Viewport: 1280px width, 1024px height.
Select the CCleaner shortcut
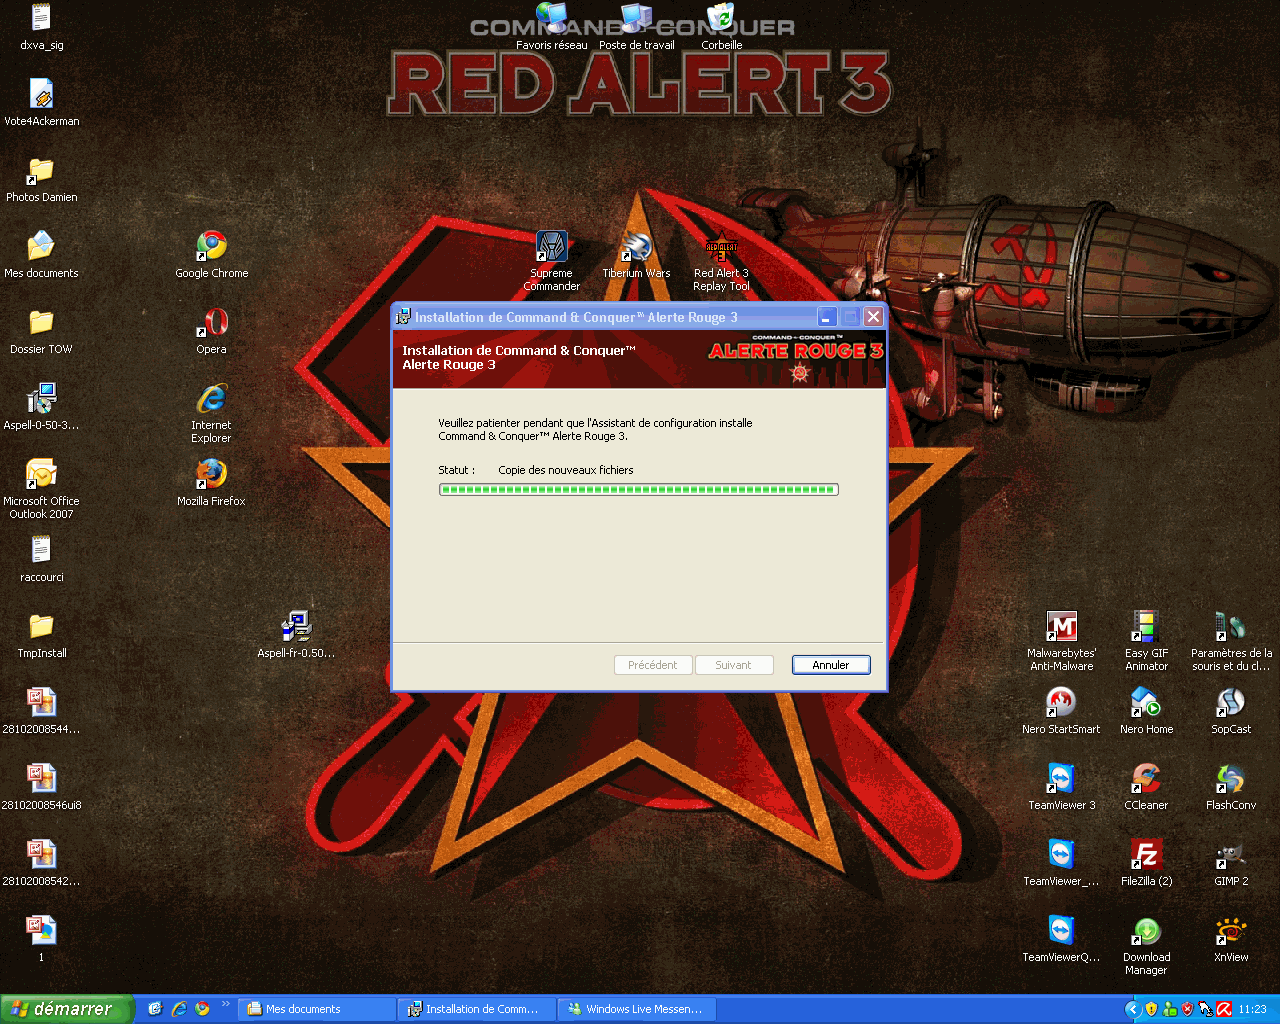[x=1146, y=787]
